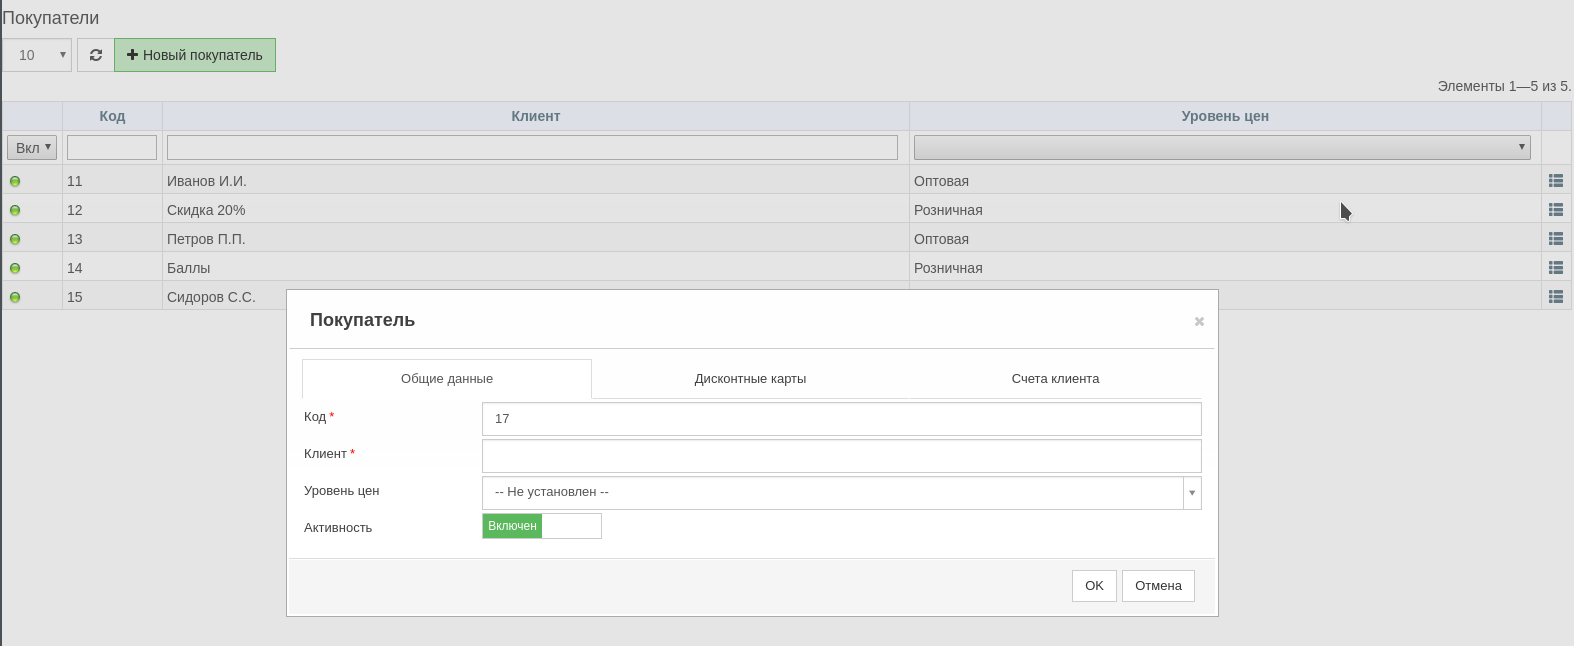
Task: Click the Клиент input field in dialog
Action: (x=842, y=456)
